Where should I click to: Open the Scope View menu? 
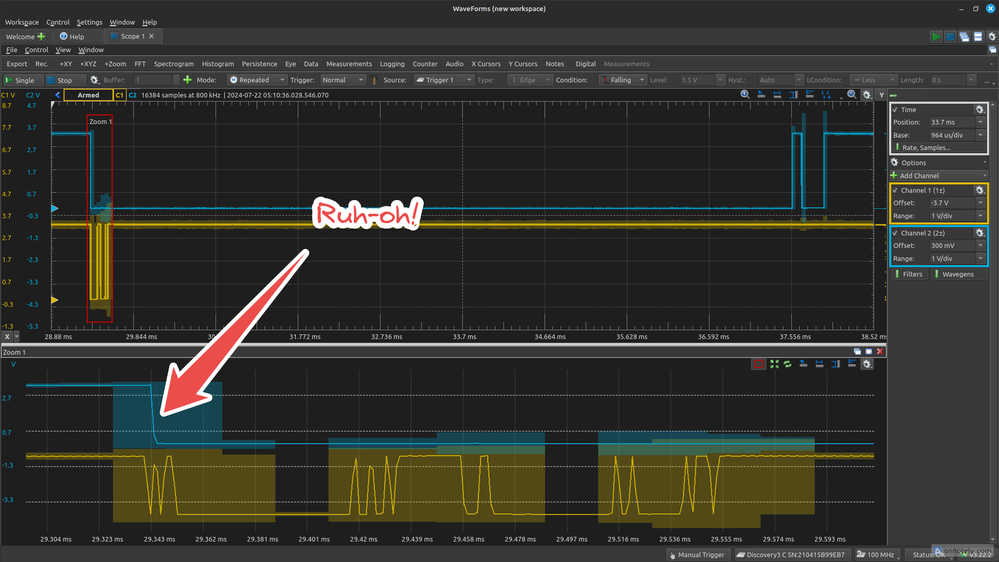pyautogui.click(x=63, y=50)
